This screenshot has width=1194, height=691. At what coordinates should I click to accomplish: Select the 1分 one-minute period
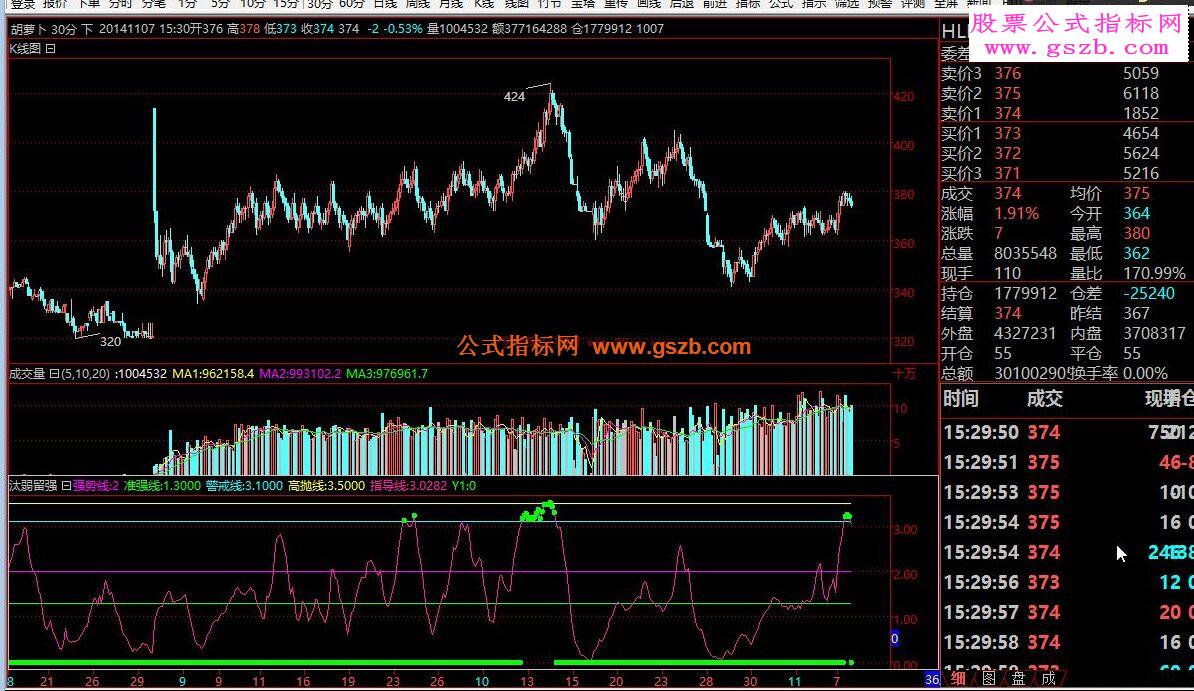coord(187,4)
